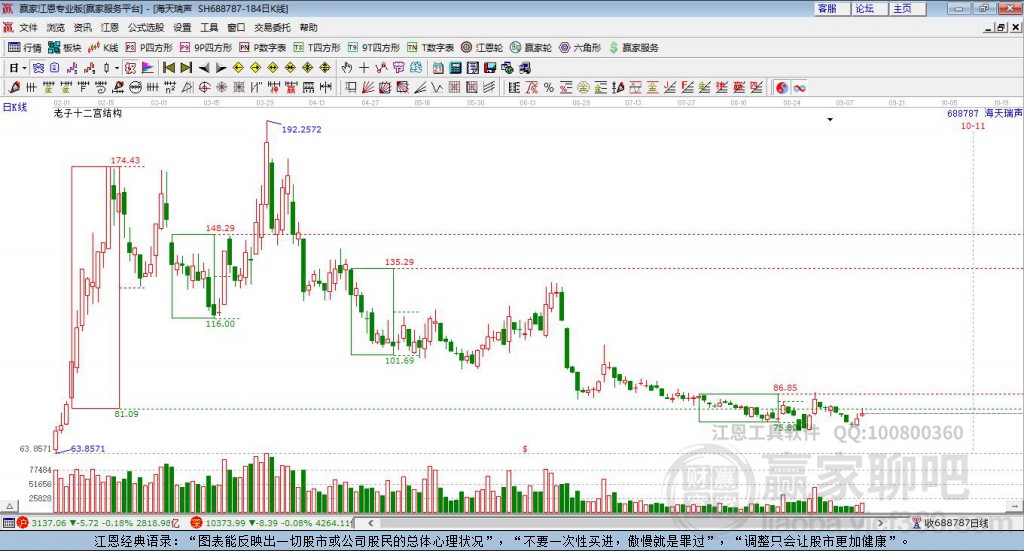Open the 江恩轮 Gann wheel
1024x551 pixels.
click(x=482, y=48)
